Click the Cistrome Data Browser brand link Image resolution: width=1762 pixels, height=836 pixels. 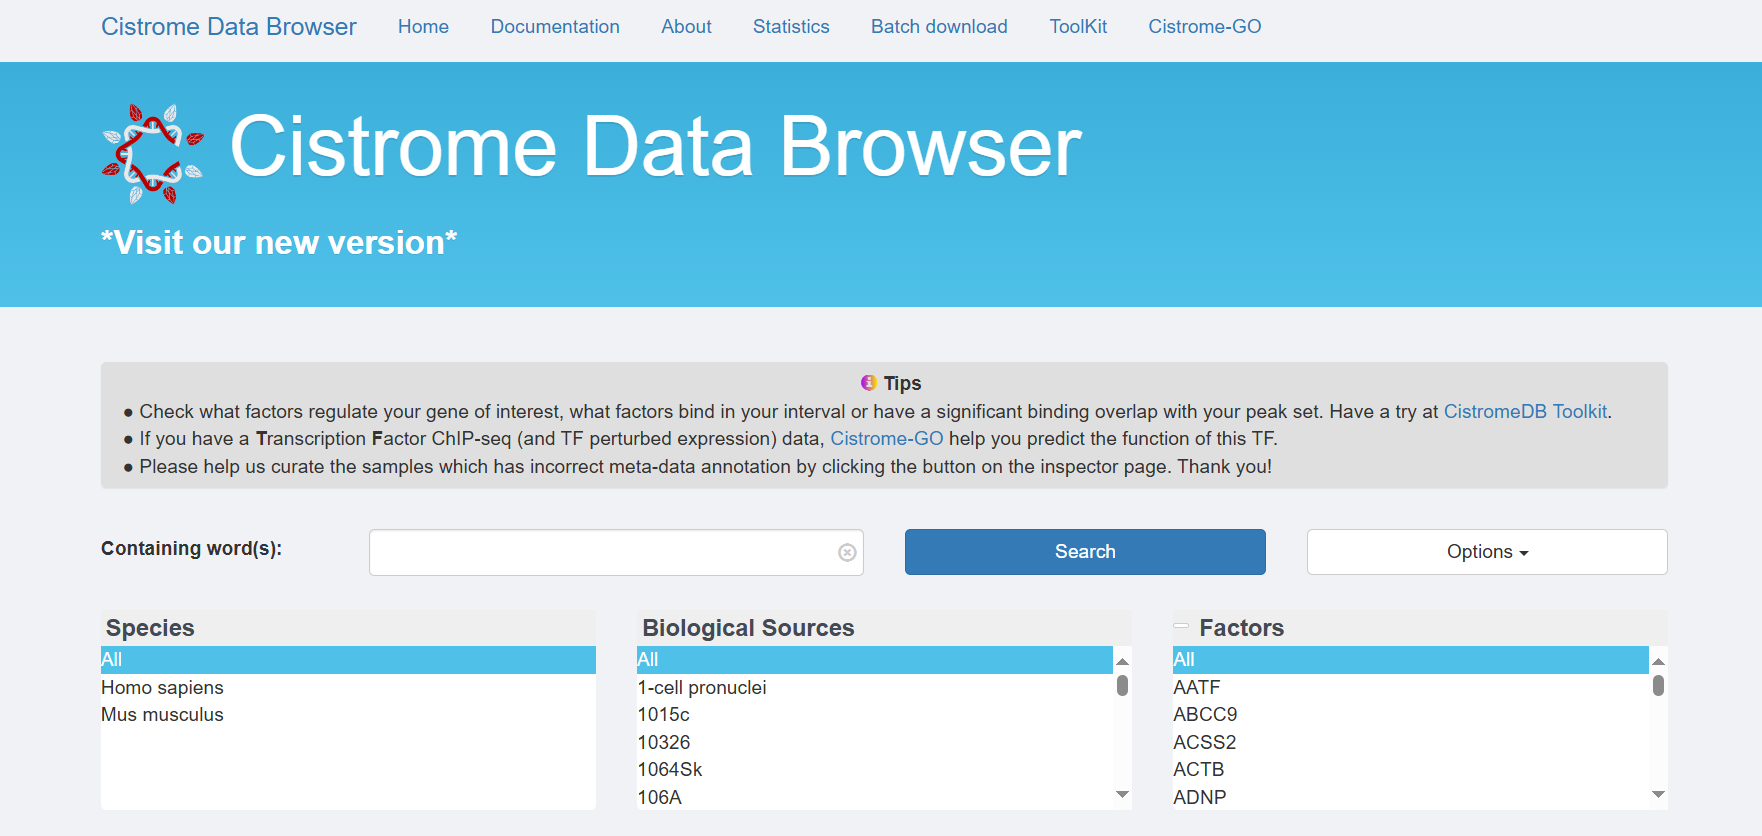229,27
